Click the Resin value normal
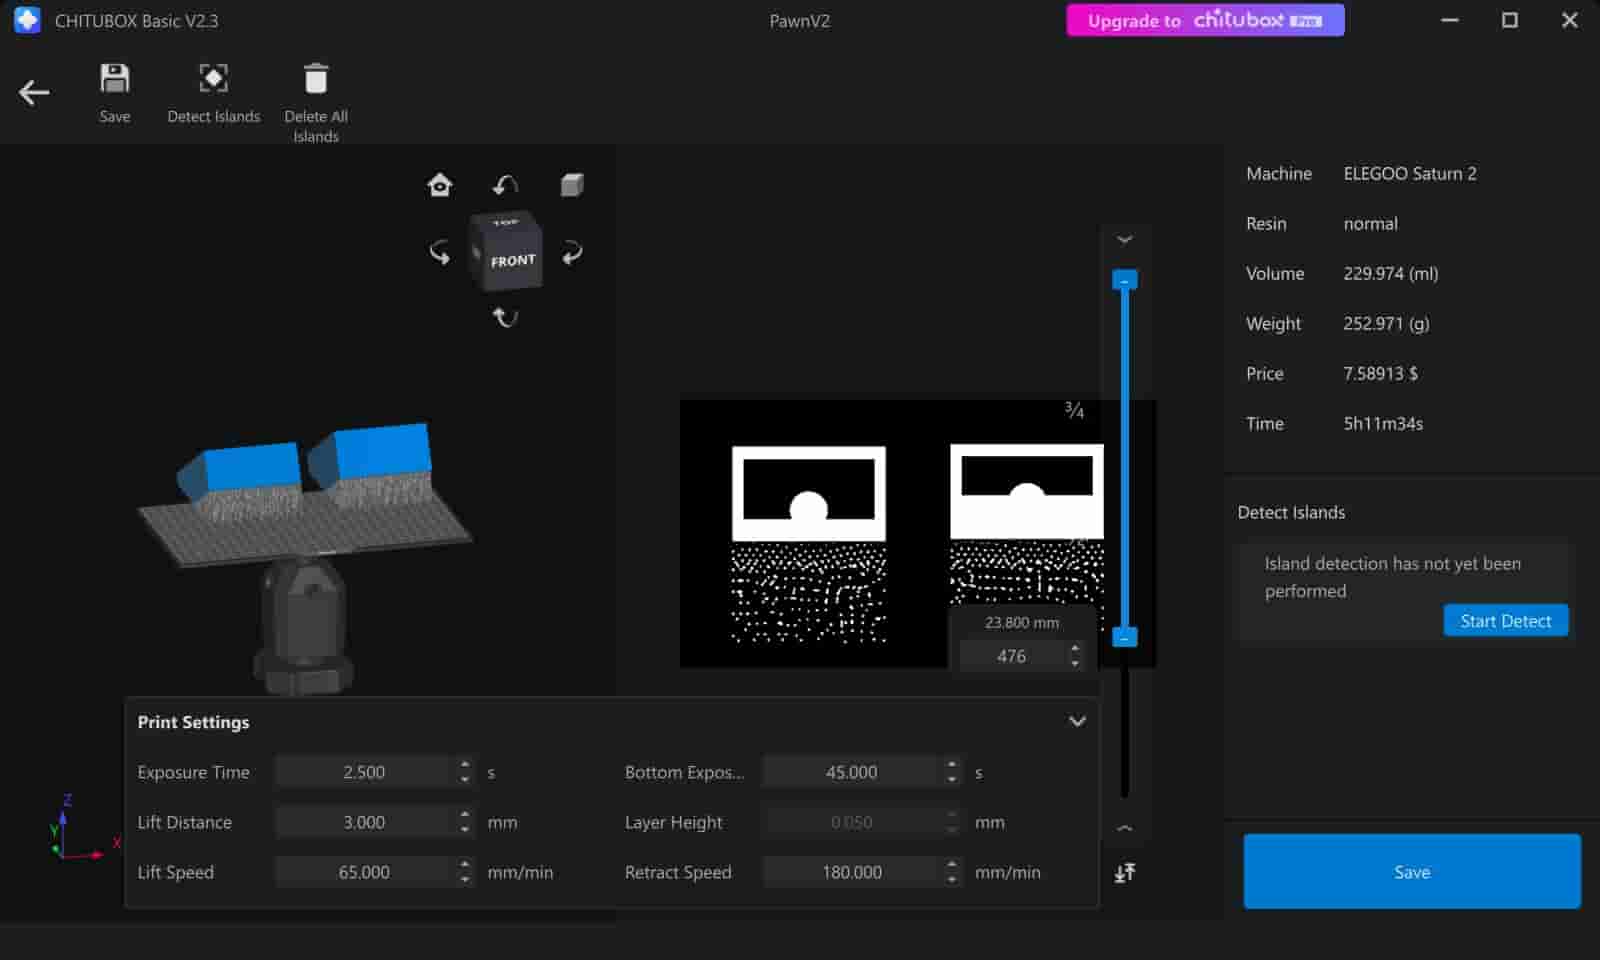Image resolution: width=1600 pixels, height=960 pixels. click(x=1370, y=223)
